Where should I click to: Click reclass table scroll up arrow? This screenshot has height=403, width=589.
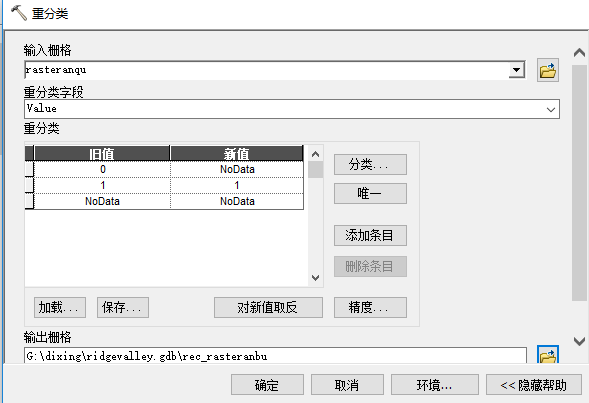[316, 154]
